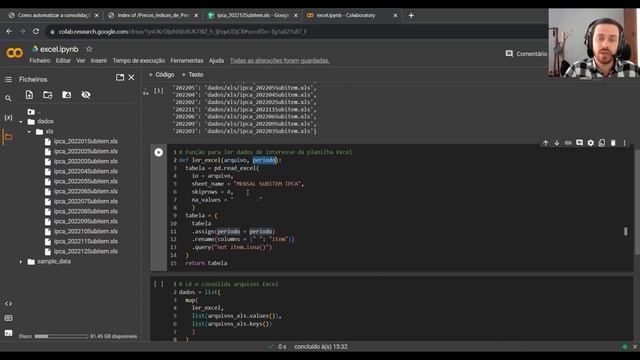The width and height of the screenshot is (640, 360).
Task: Rename the excel.ipynb notebook title
Action: point(59,49)
